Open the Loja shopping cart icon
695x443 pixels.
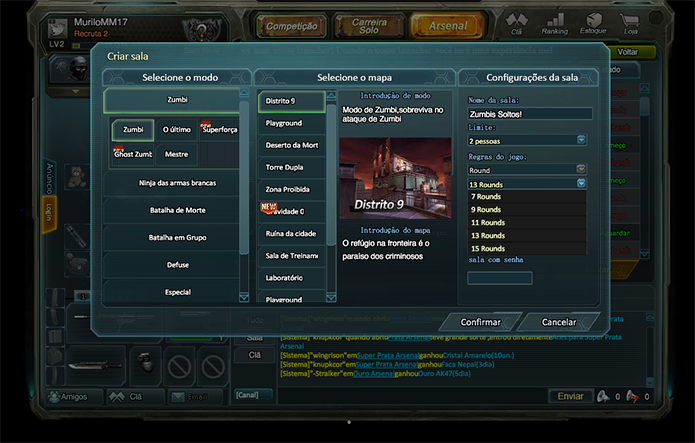click(630, 23)
